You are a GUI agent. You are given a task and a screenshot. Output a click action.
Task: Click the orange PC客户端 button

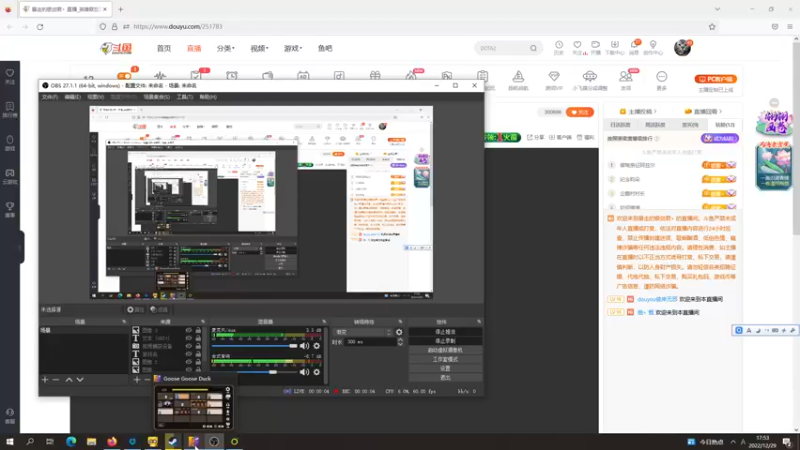click(x=715, y=79)
